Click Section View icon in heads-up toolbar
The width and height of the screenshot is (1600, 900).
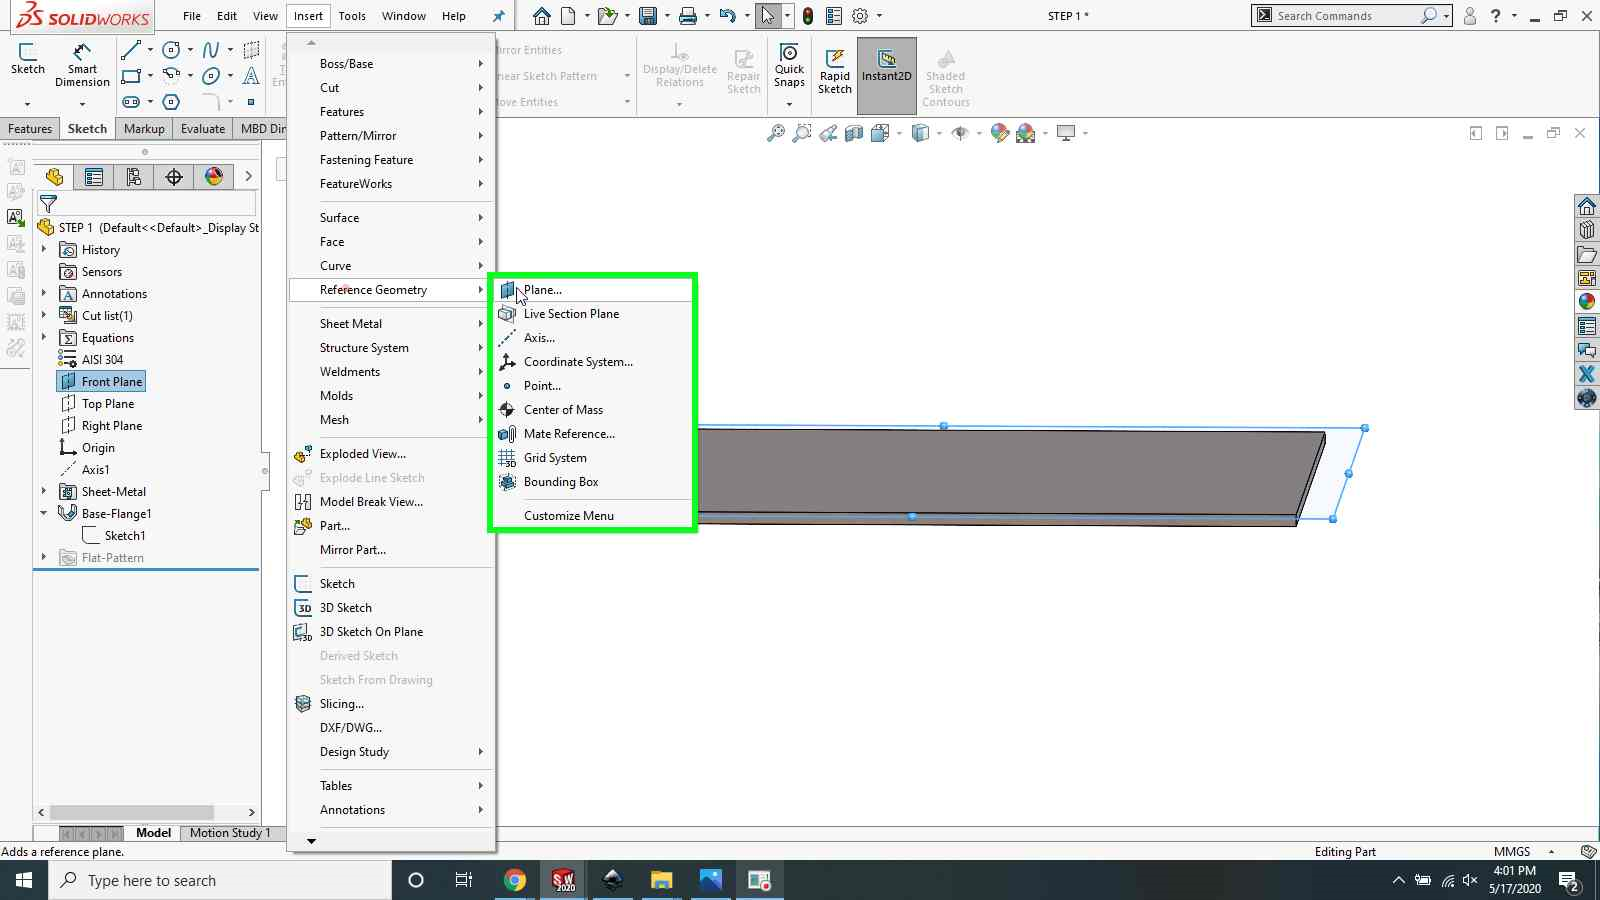tap(854, 133)
